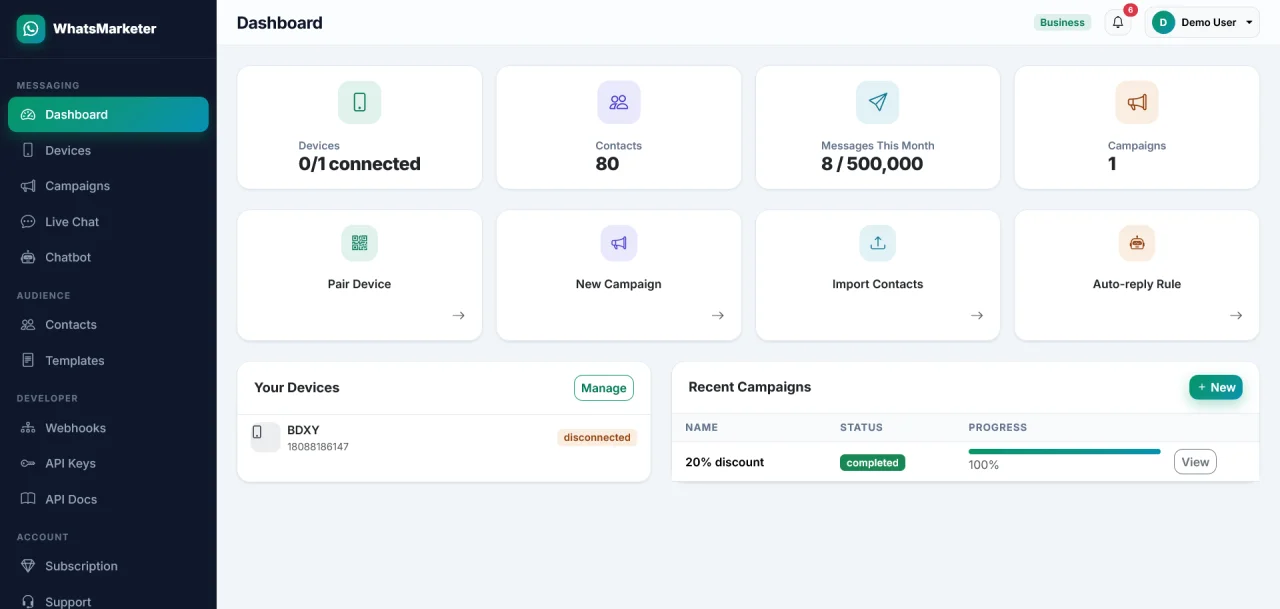Click the Webhooks diagram icon in sidebar
Screen dimensions: 1280x609
coord(28,428)
